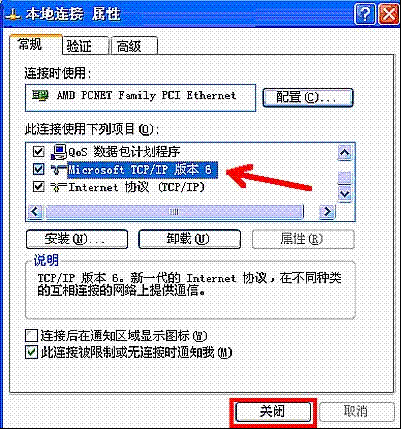This screenshot has width=401, height=429.
Task: Click the Microsoft TCP/IP version 6 protocol icon
Action: [59, 170]
